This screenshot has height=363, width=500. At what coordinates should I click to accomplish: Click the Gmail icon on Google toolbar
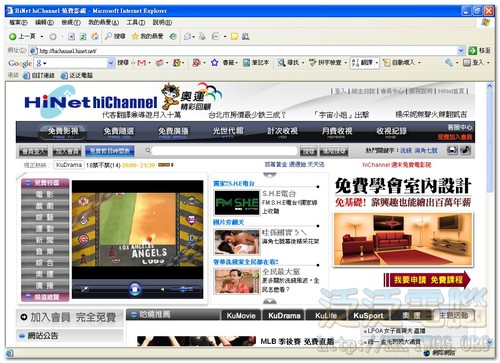142,63
